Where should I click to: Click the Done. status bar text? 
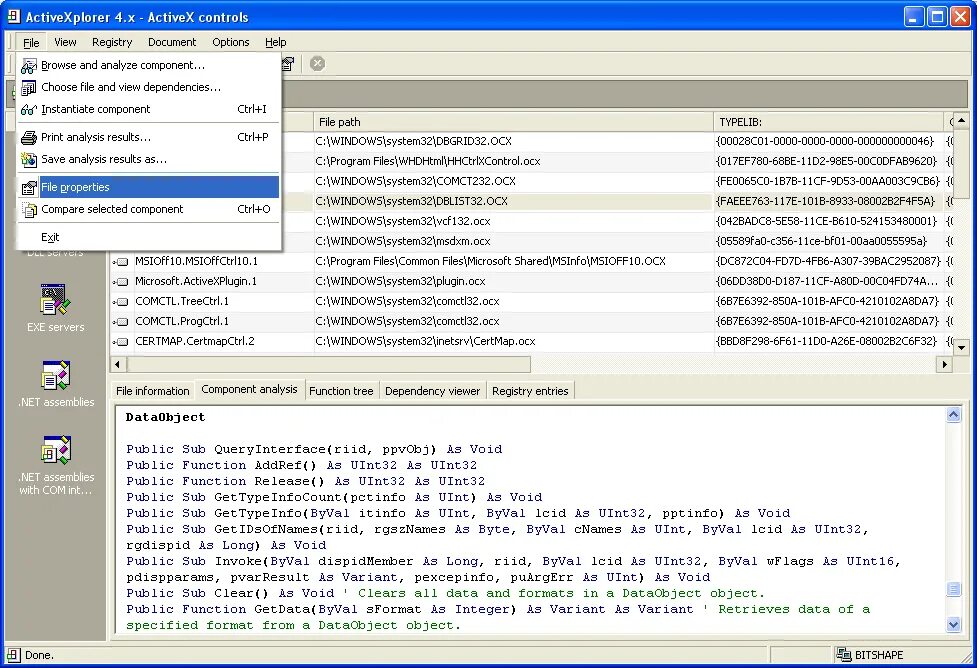pyautogui.click(x=39, y=655)
